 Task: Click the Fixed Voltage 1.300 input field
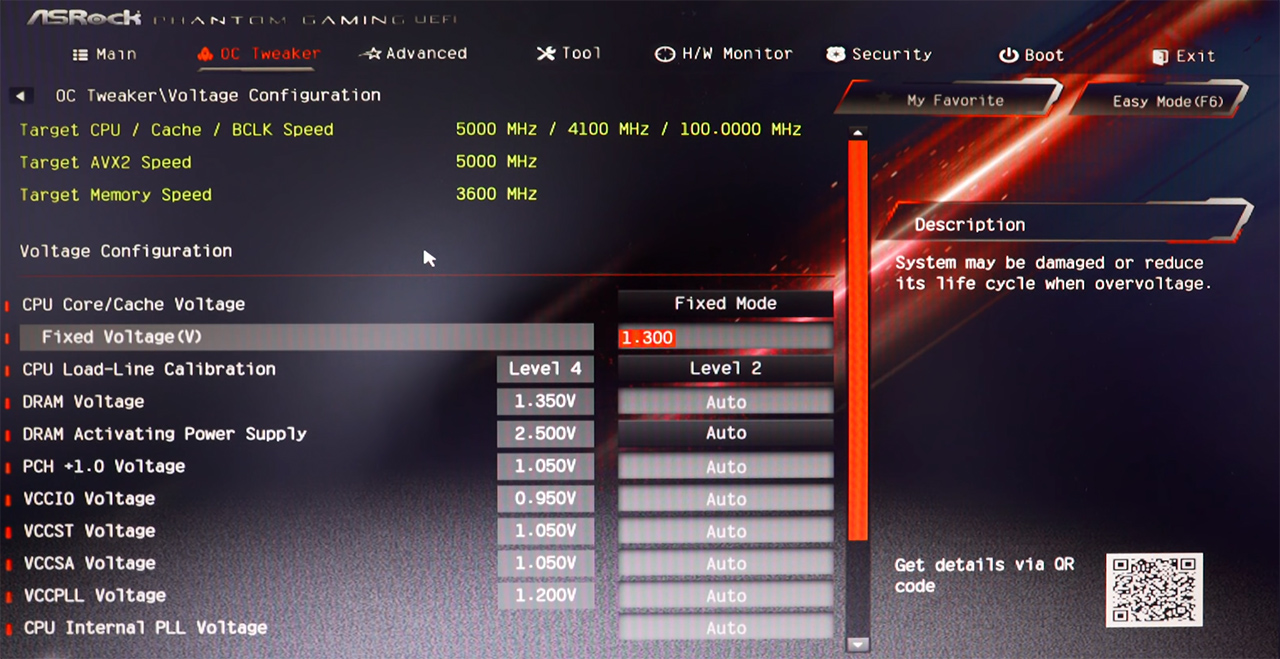coord(725,338)
